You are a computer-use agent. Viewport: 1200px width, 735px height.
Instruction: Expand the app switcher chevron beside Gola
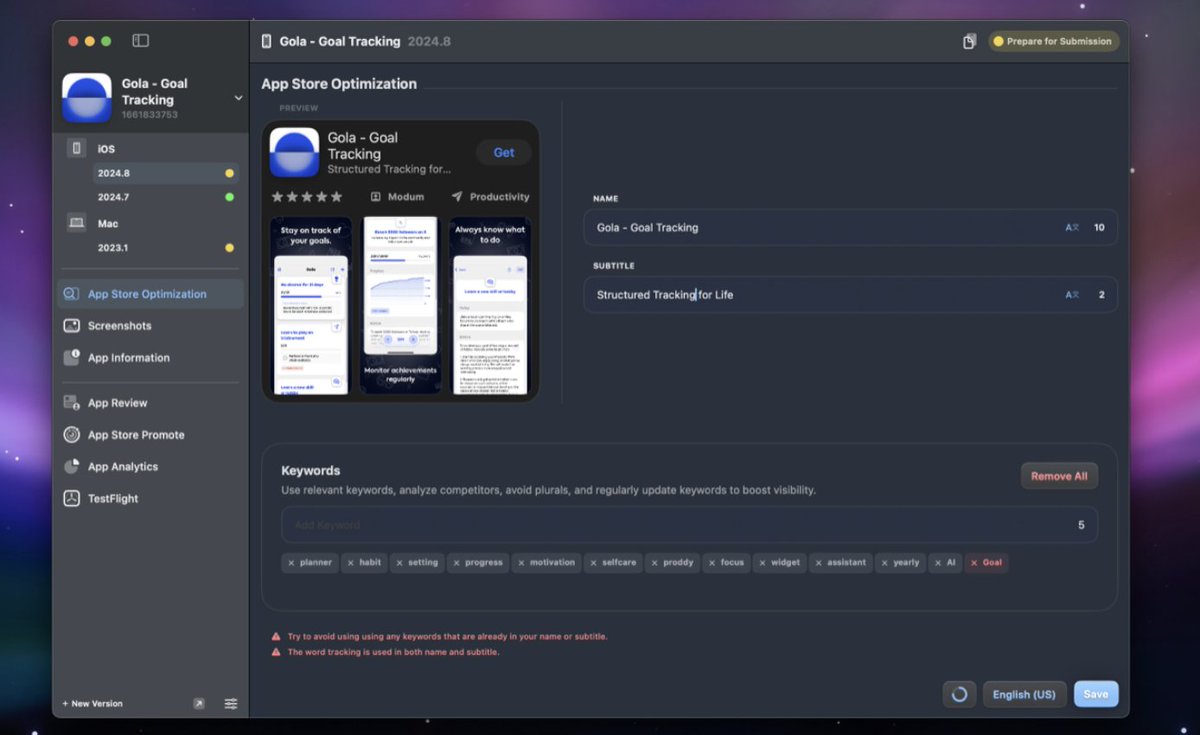(238, 98)
